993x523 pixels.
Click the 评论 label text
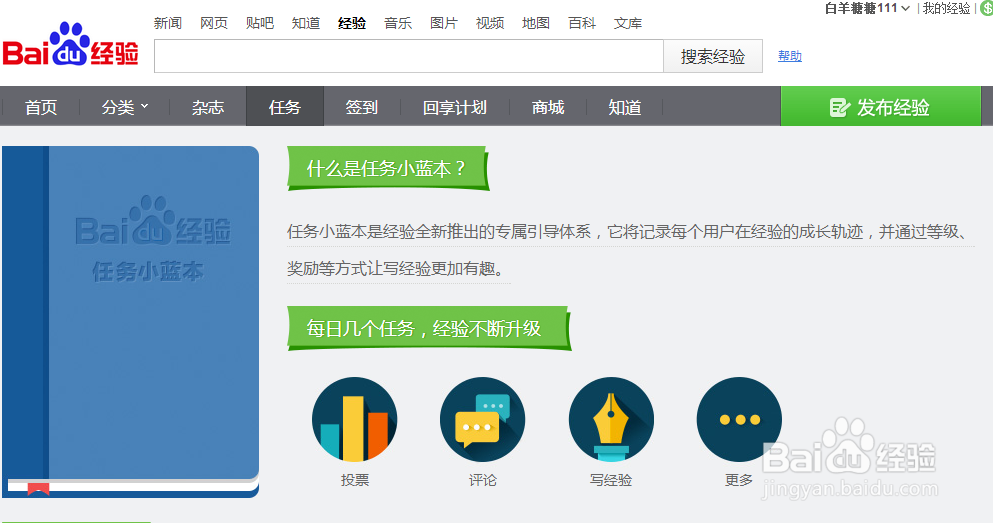pyautogui.click(x=483, y=480)
